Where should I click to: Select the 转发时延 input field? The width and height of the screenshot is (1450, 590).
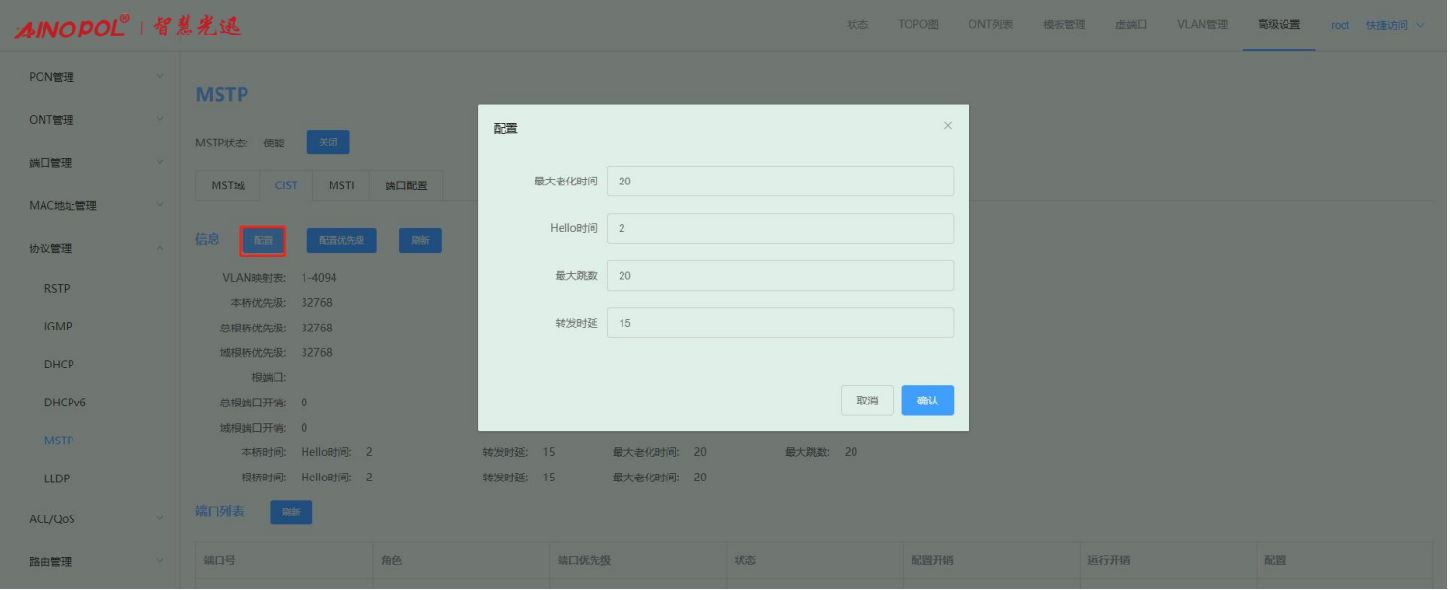pos(779,323)
